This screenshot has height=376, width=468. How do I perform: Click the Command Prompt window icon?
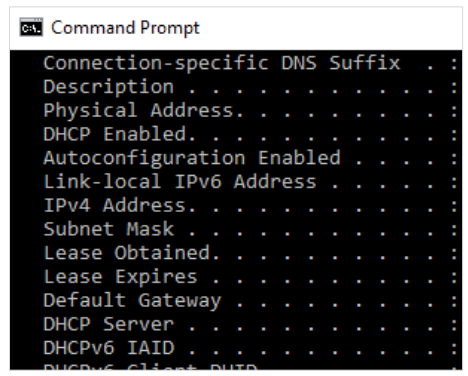pyautogui.click(x=31, y=27)
